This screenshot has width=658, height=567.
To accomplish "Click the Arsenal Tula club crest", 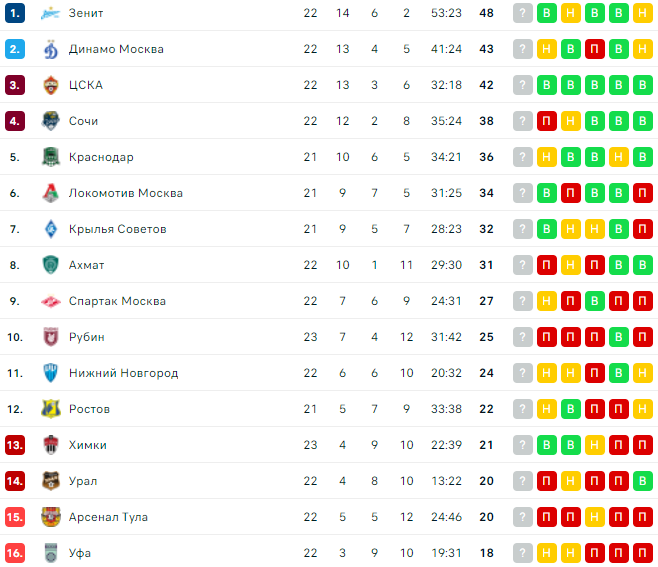I will click(51, 517).
